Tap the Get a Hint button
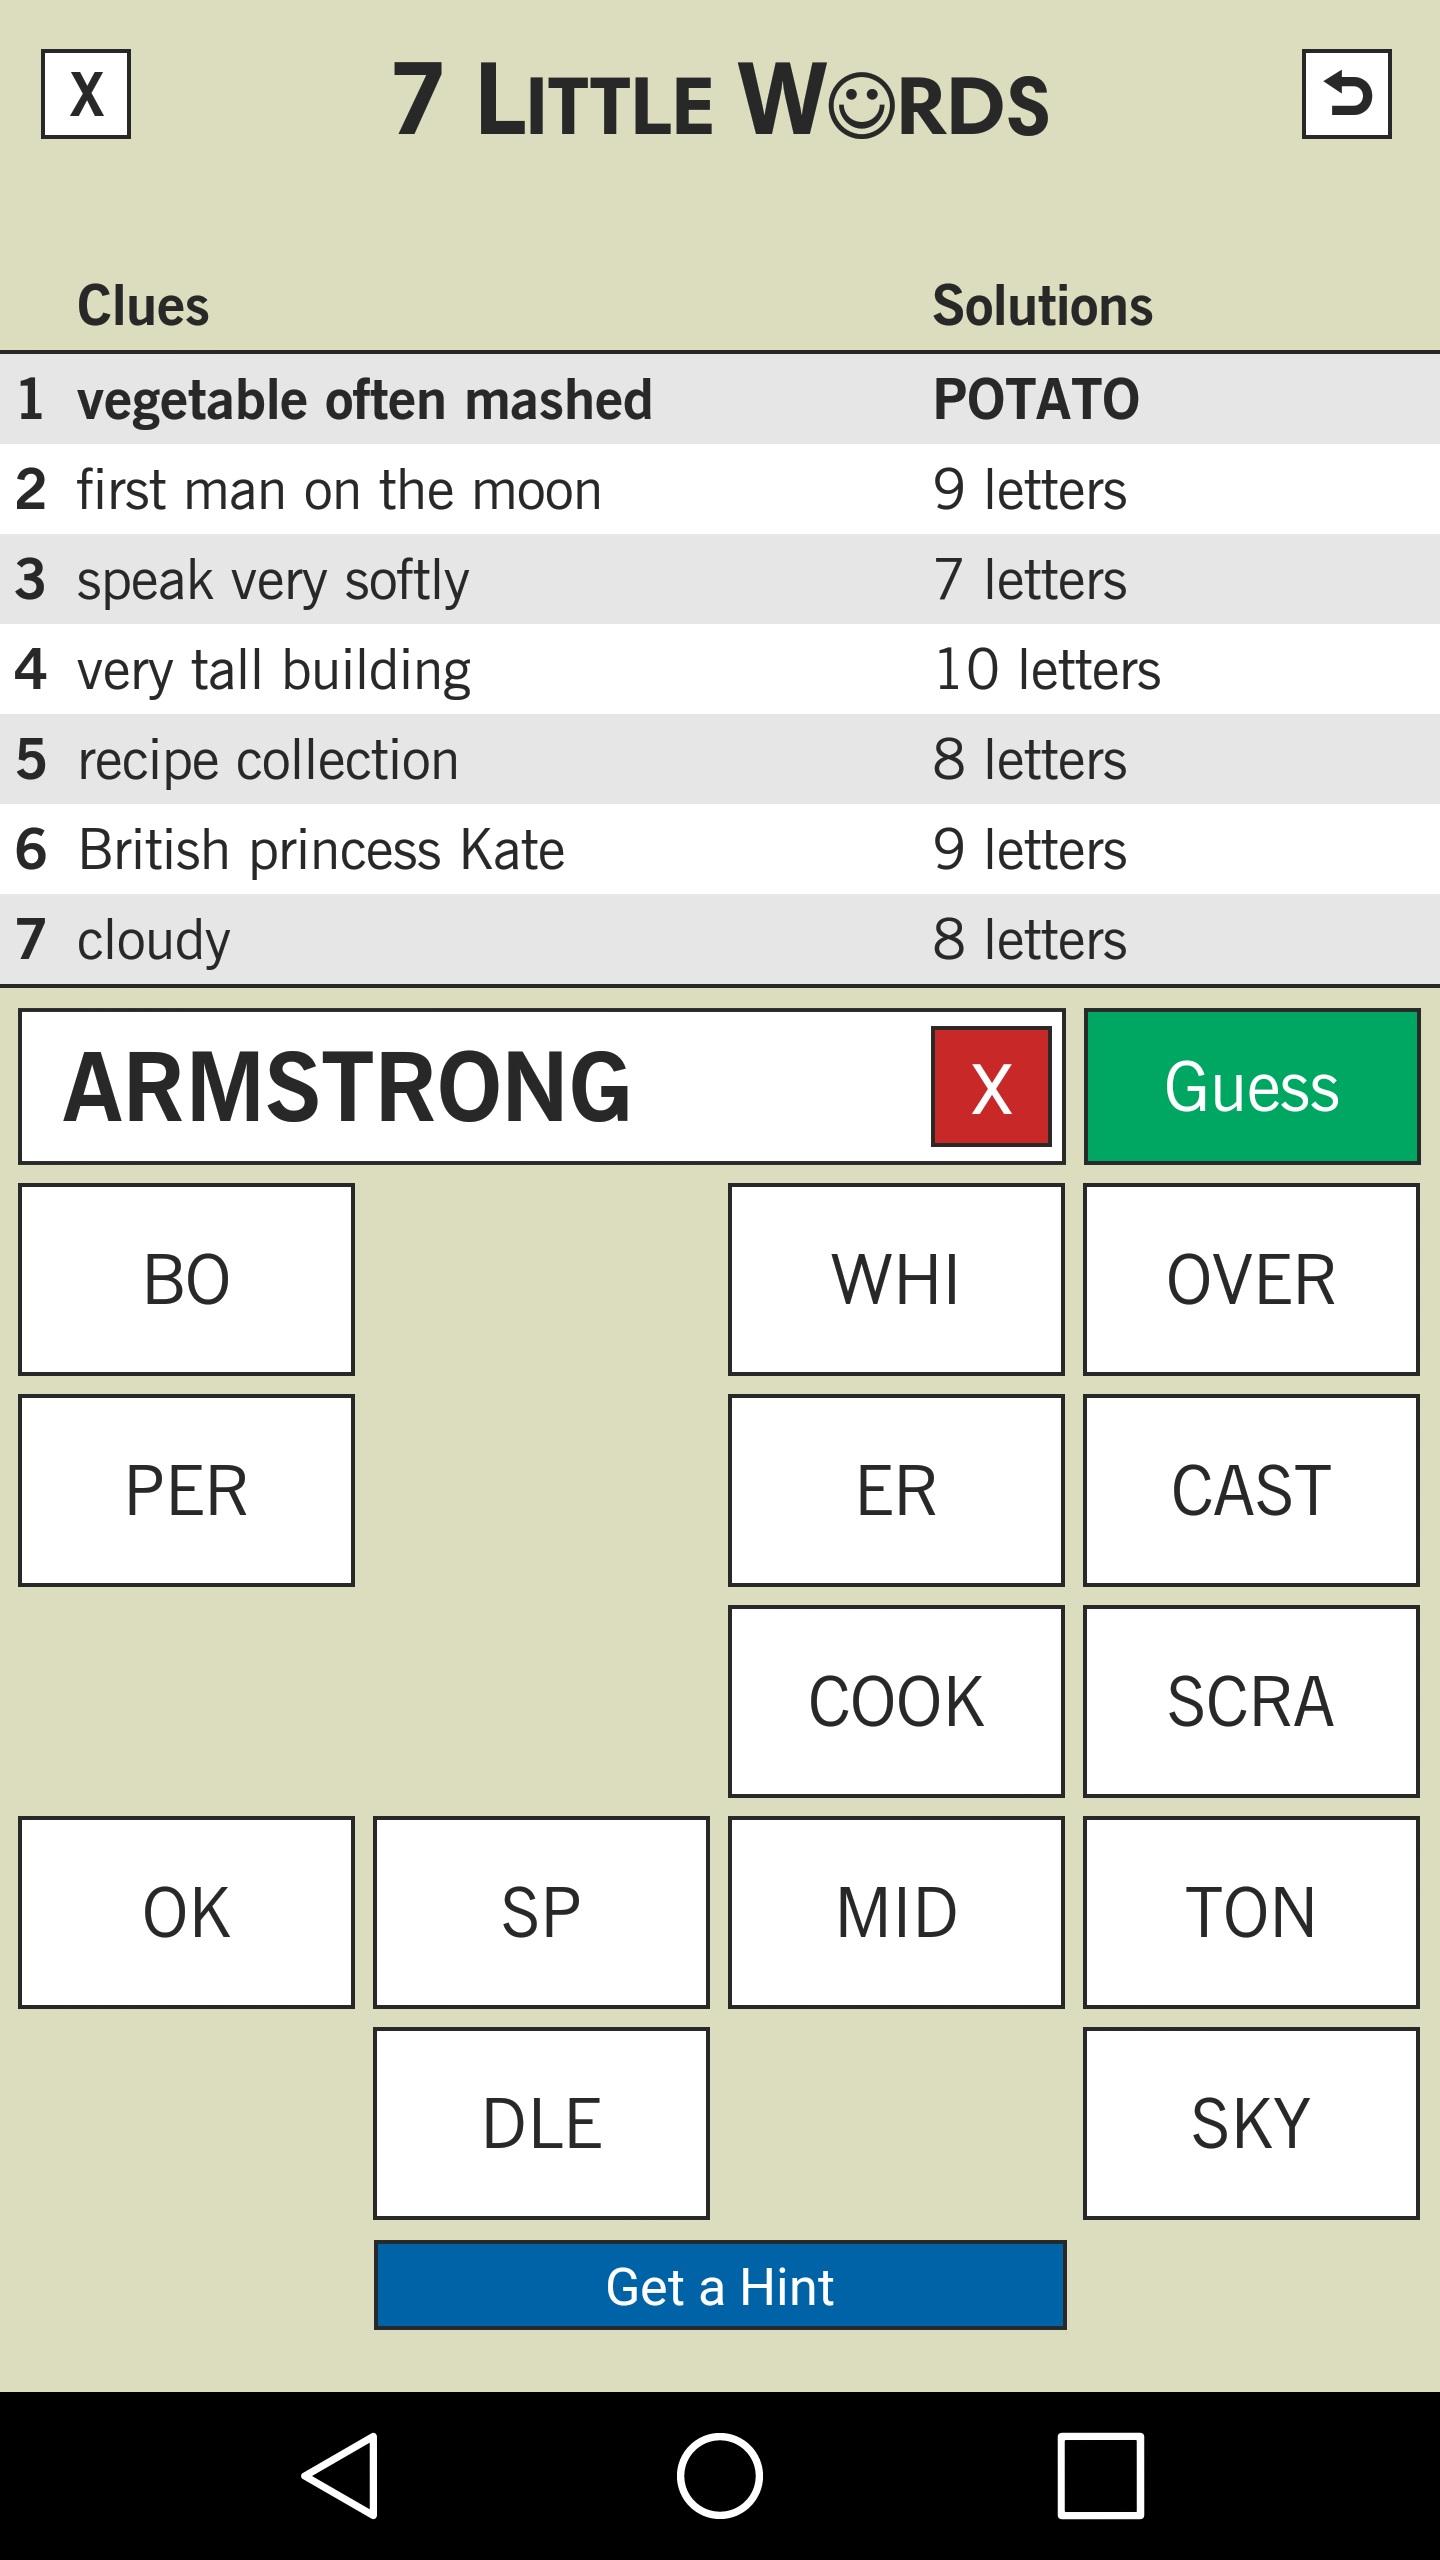This screenshot has height=2560, width=1440. pos(720,2286)
